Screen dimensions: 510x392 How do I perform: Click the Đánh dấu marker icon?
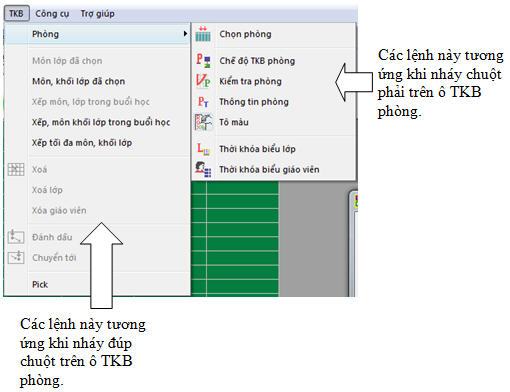tap(16, 237)
